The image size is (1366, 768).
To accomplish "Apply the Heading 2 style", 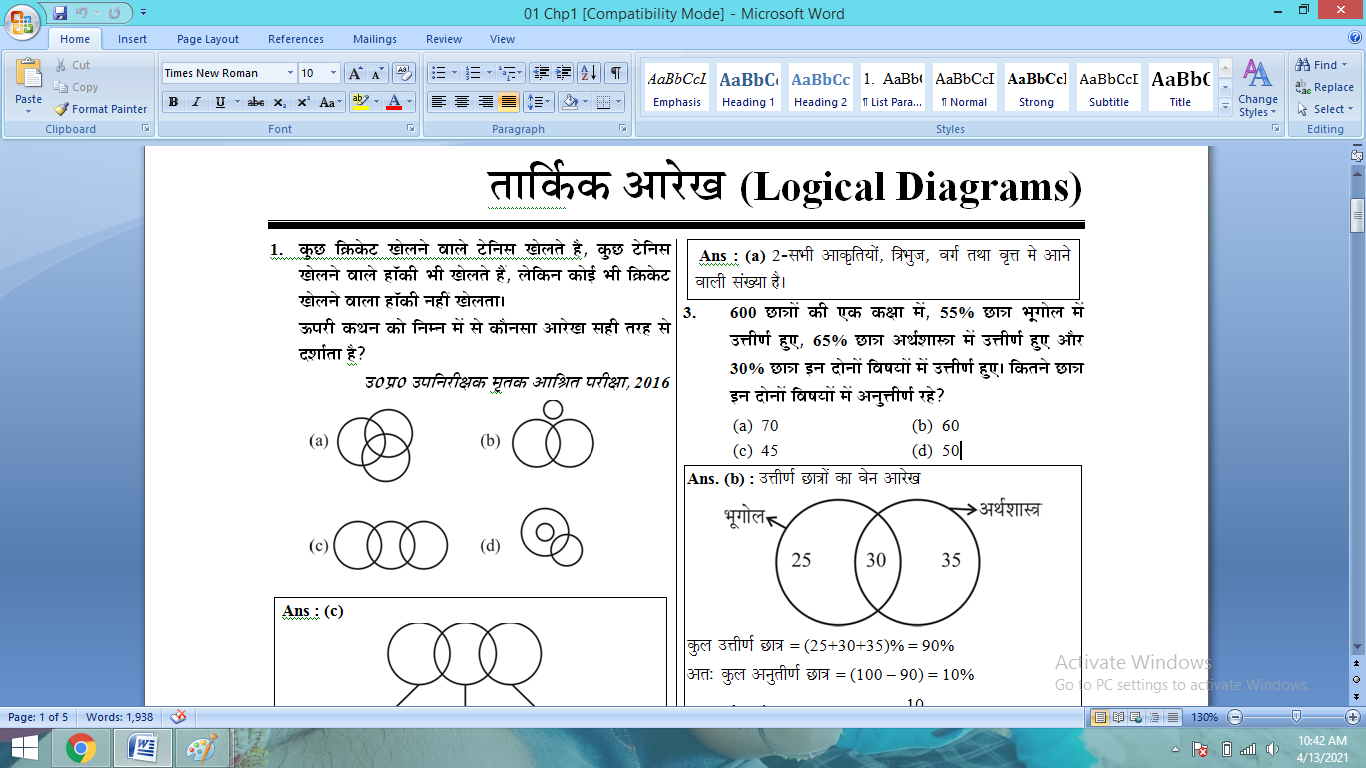I will (821, 88).
